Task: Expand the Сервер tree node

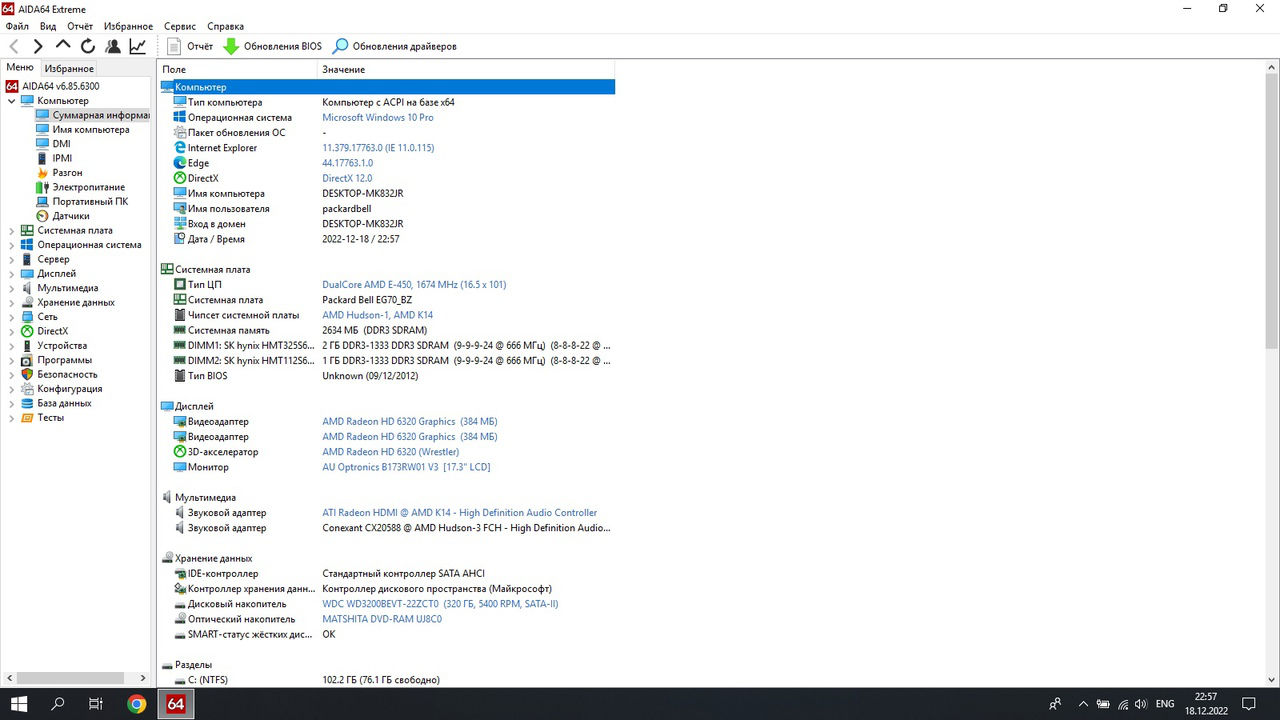Action: click(12, 259)
